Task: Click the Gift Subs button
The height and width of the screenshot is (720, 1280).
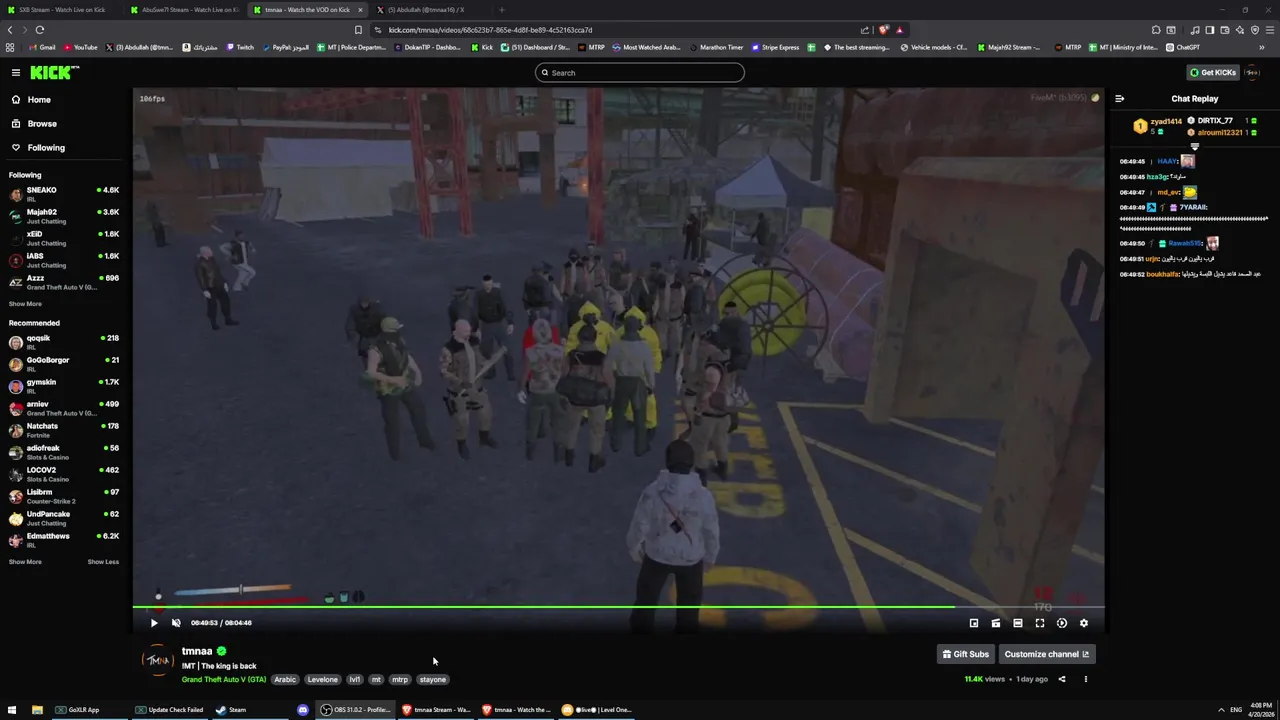Action: point(965,654)
